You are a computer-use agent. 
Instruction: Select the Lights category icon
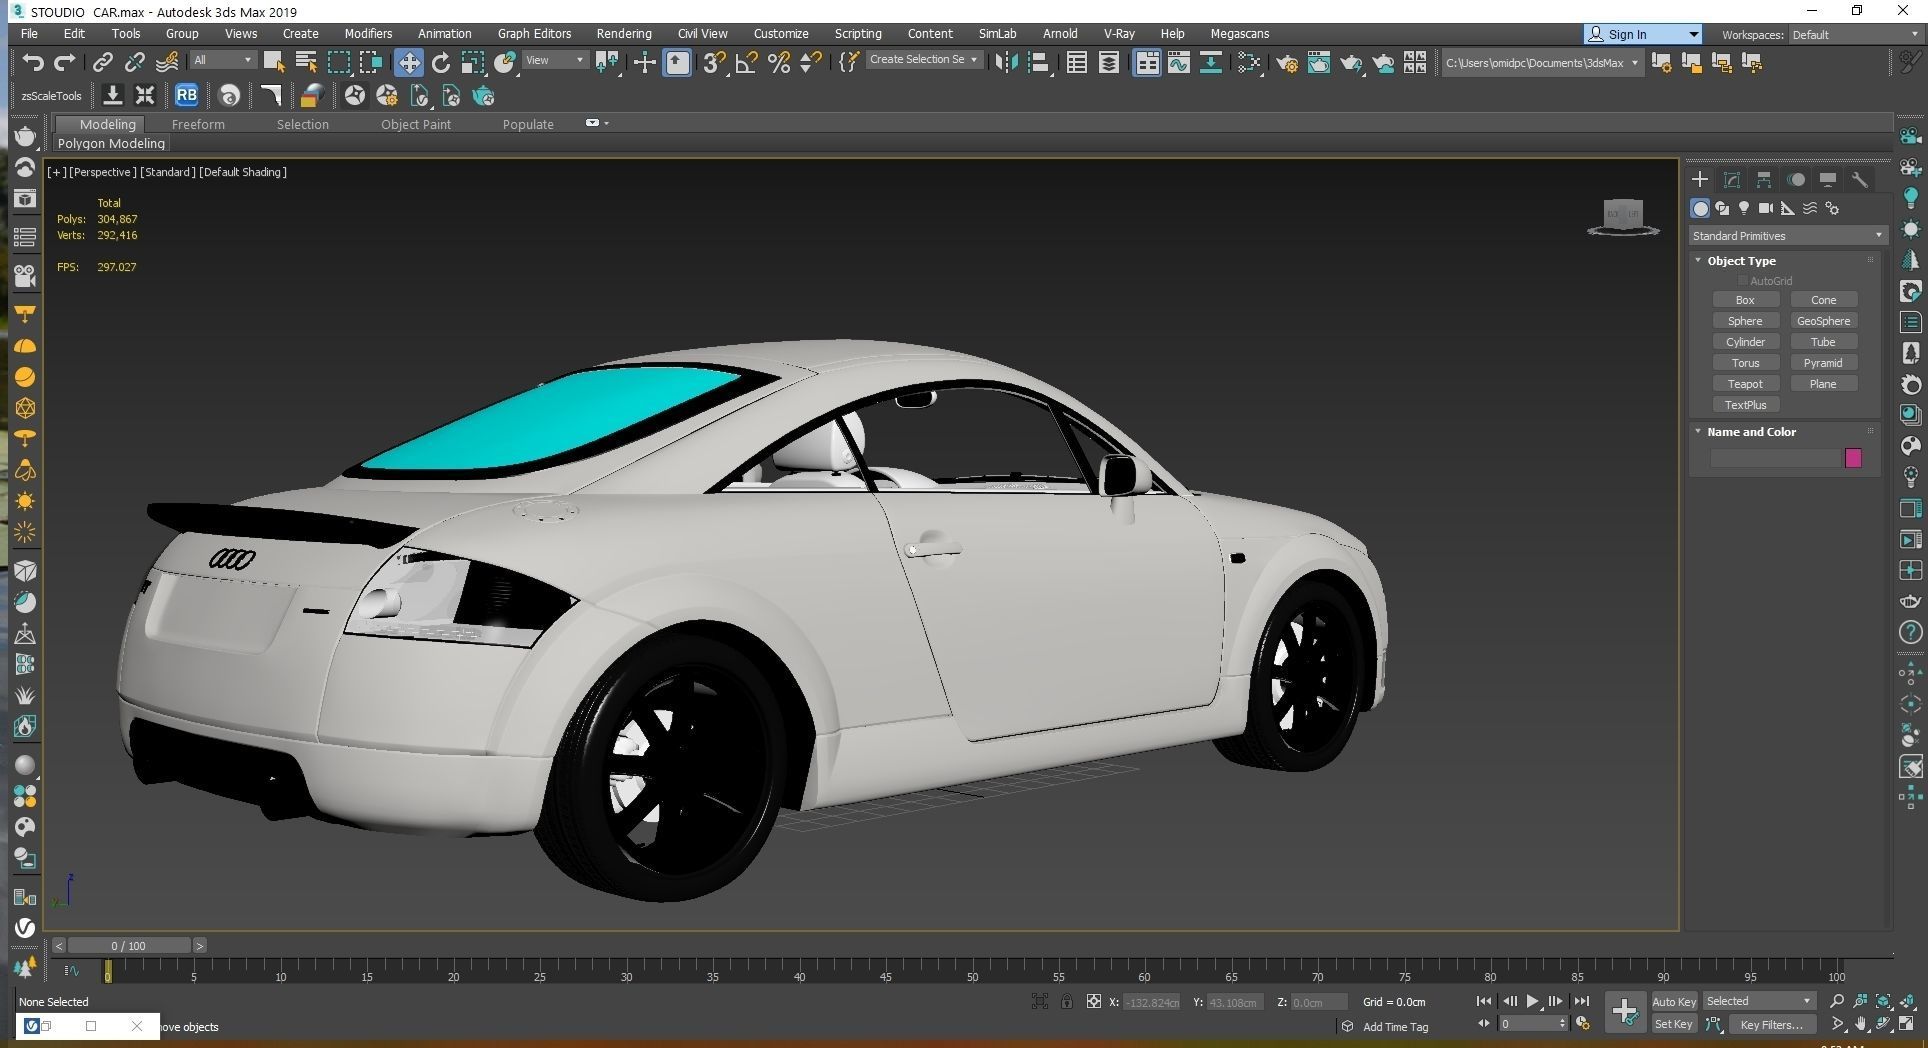[x=1744, y=208]
